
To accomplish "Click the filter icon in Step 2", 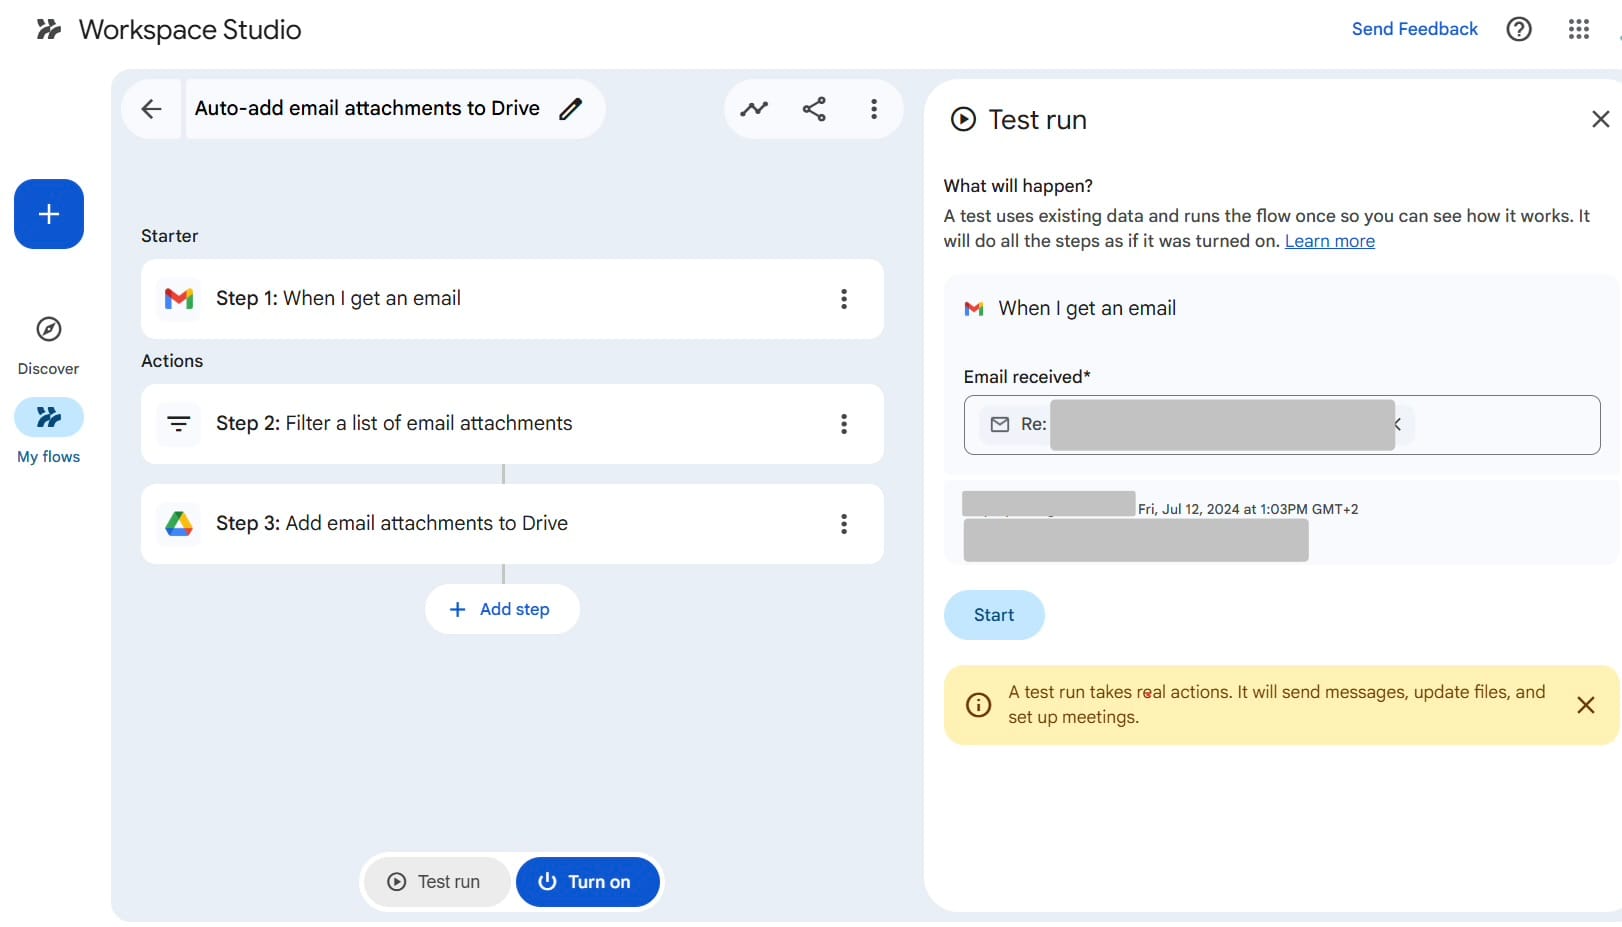I will click(x=179, y=424).
